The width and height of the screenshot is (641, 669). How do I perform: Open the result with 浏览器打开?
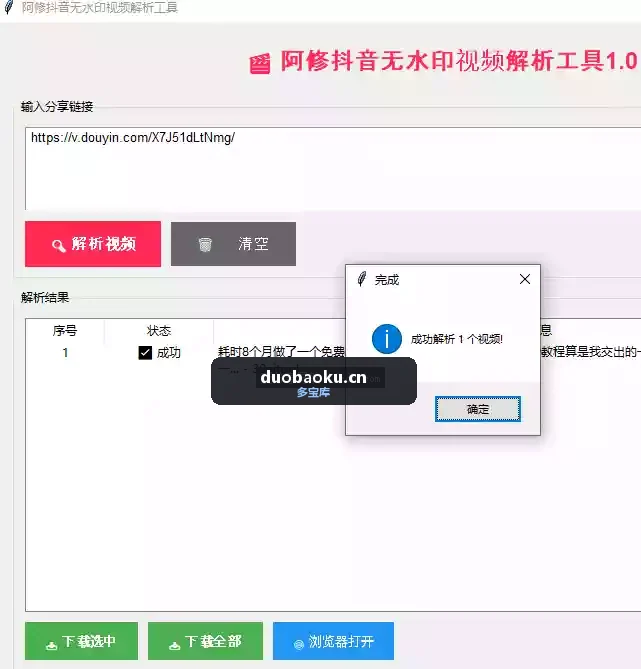click(x=333, y=641)
